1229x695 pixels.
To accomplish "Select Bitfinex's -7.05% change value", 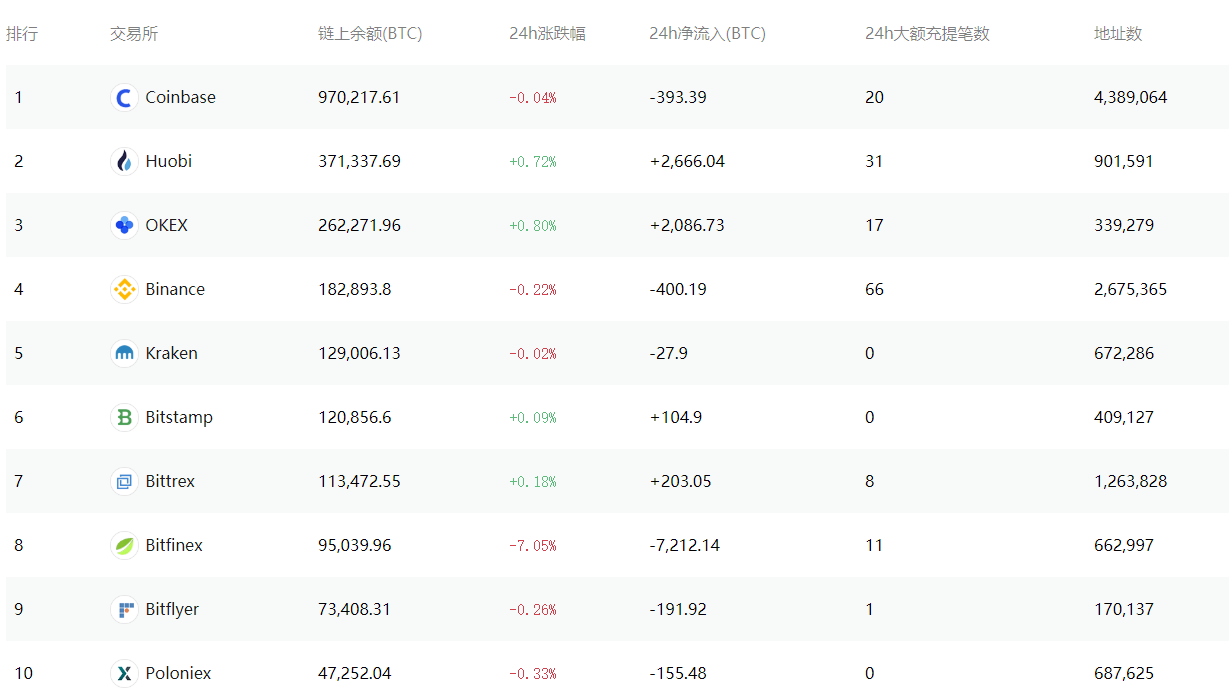I will click(532, 546).
